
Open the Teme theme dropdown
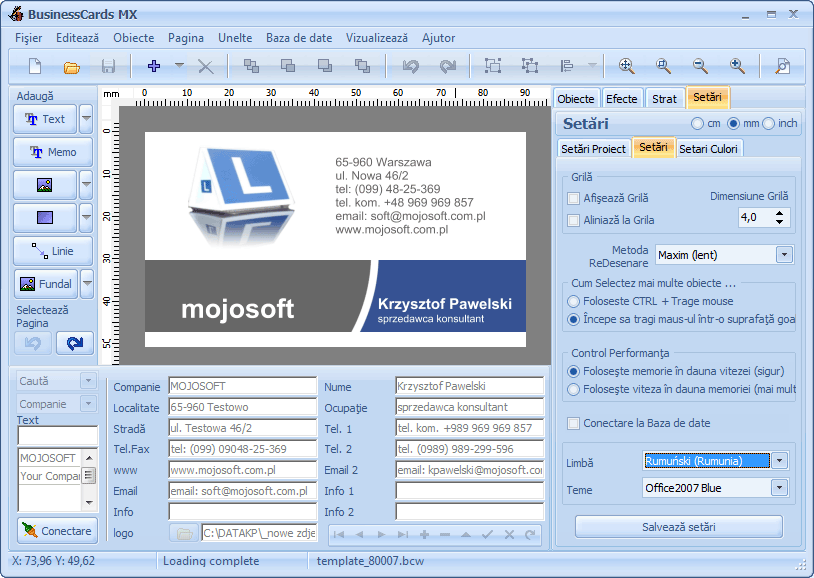[x=779, y=488]
